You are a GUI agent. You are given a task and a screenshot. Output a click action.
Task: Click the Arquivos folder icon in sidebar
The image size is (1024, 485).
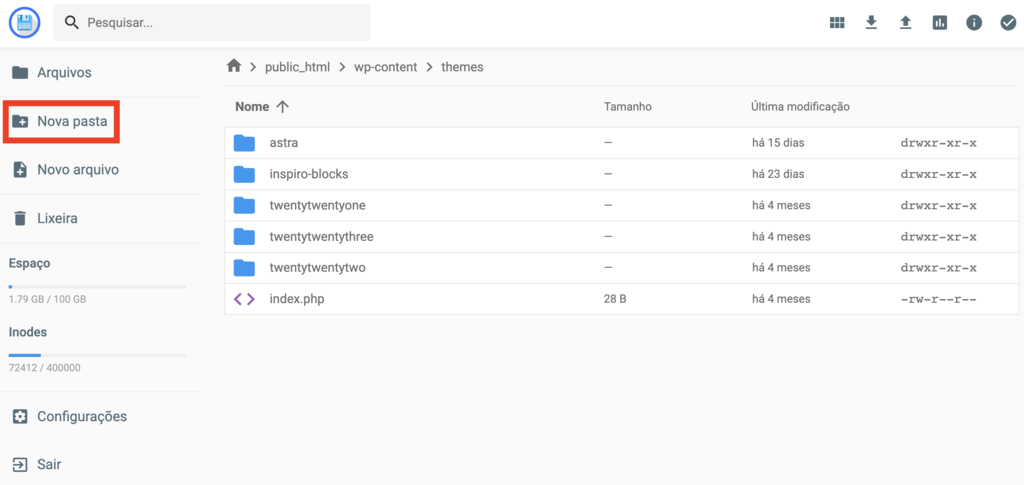click(x=20, y=72)
